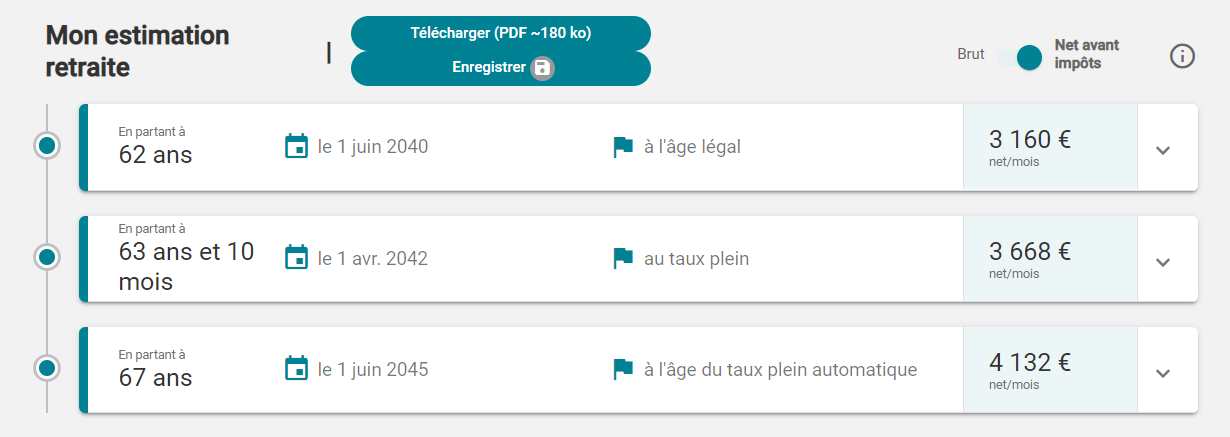The image size is (1230, 437).
Task: Select the Net avant impôts label
Action: [1087, 54]
